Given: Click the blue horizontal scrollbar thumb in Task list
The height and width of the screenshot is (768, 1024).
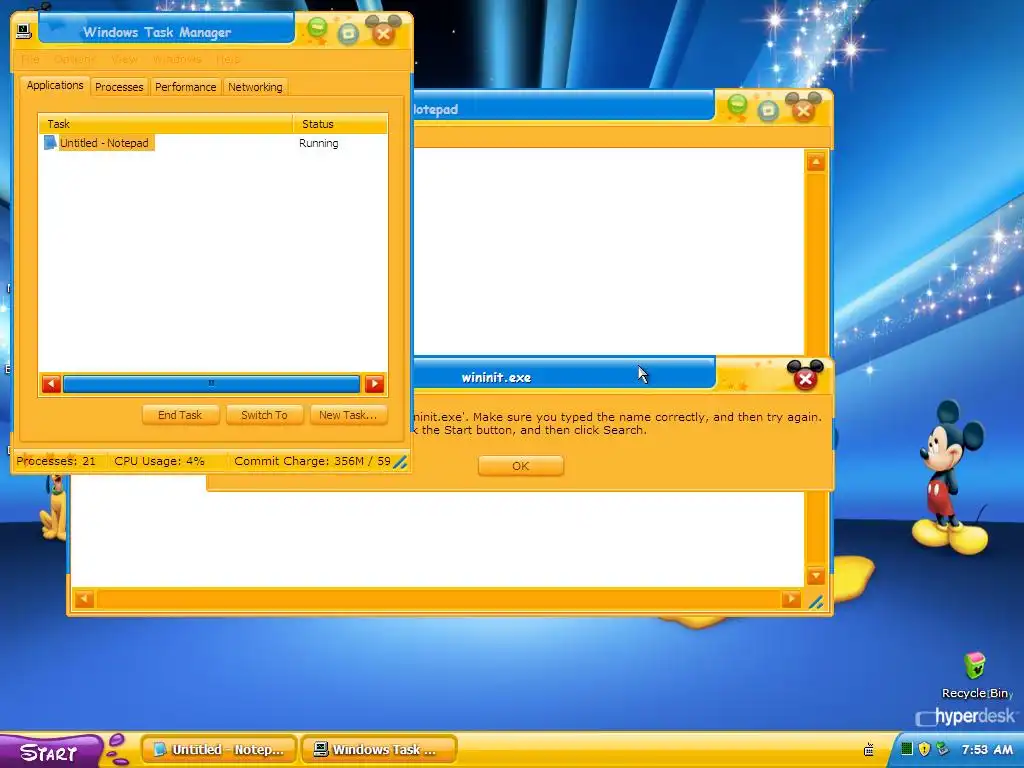Looking at the screenshot, I should (x=211, y=384).
